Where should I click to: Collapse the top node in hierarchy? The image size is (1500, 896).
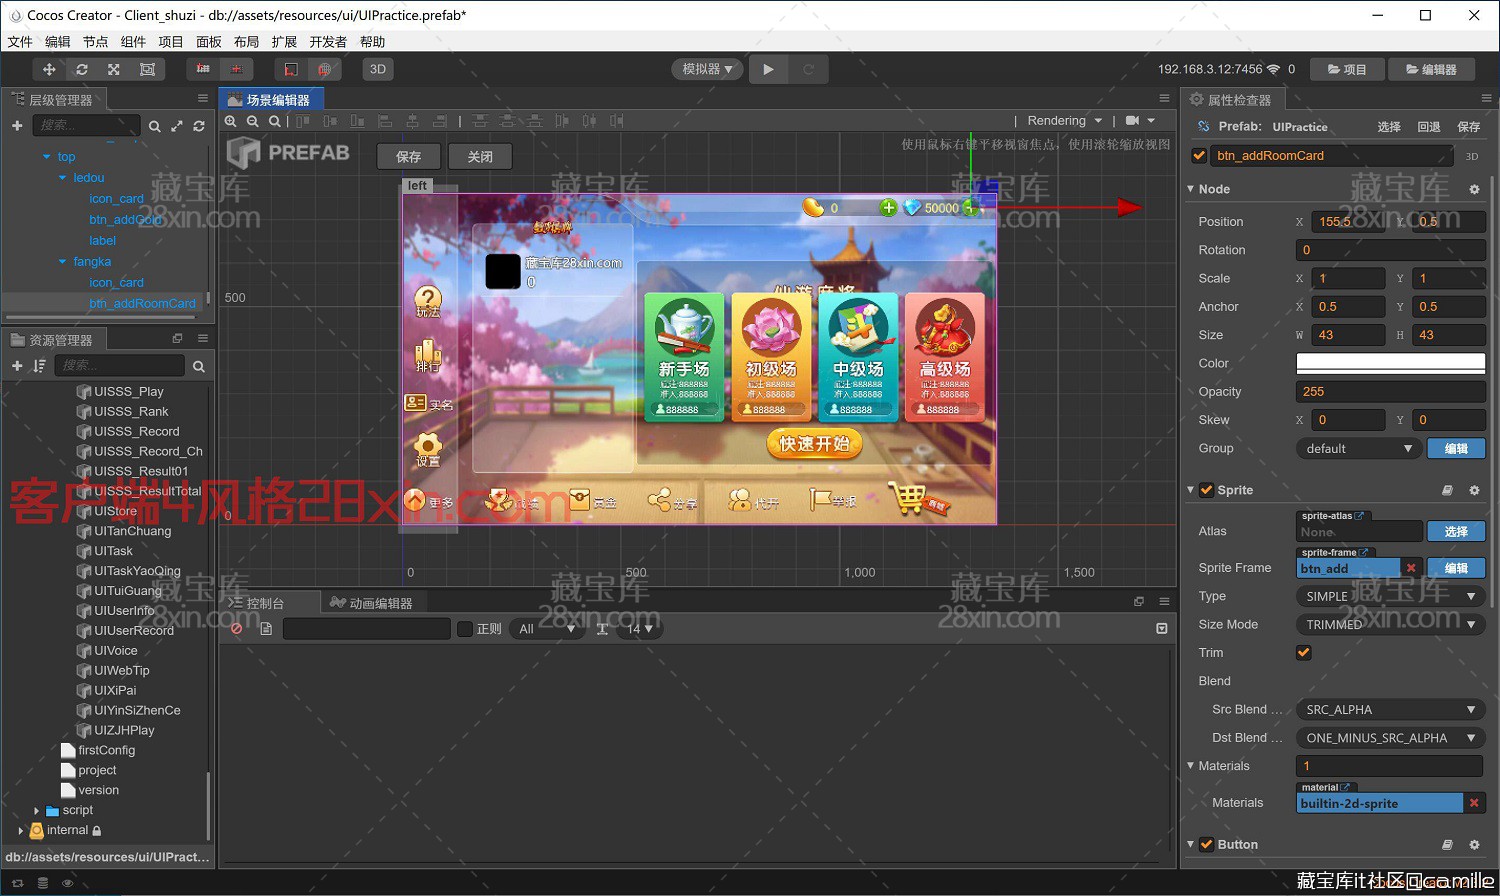46,157
